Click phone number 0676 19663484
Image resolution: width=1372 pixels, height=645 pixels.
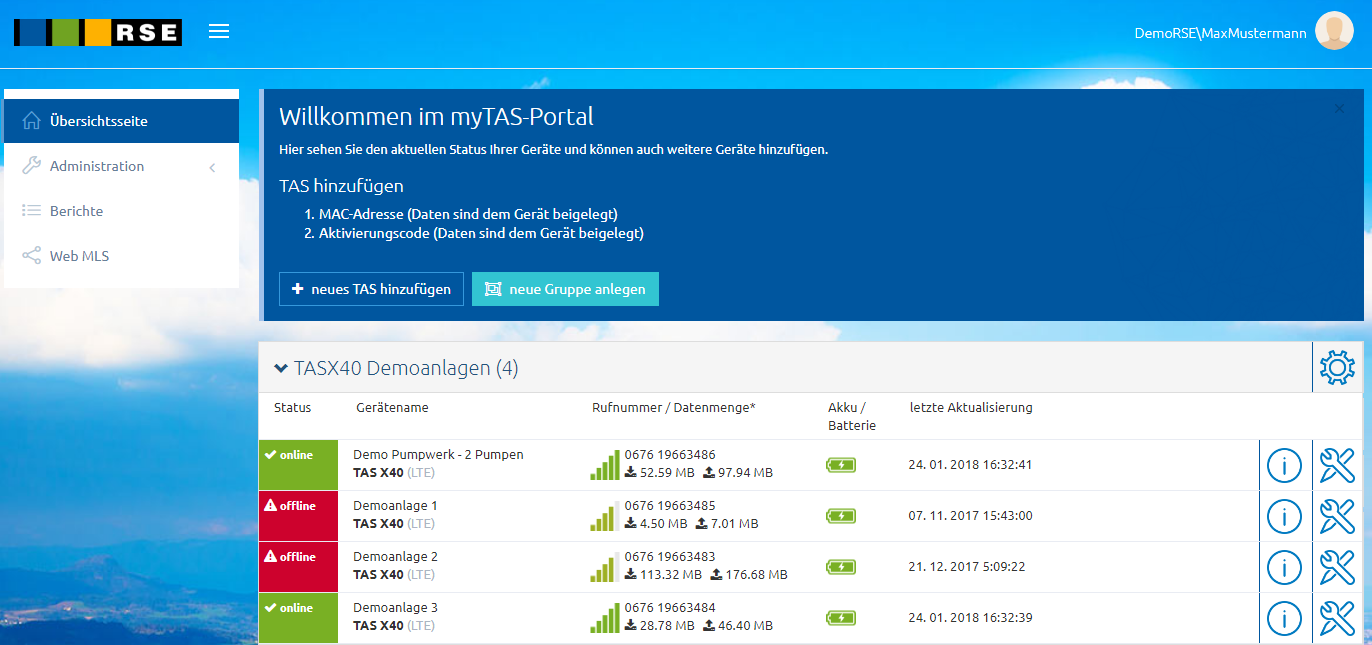tap(670, 608)
